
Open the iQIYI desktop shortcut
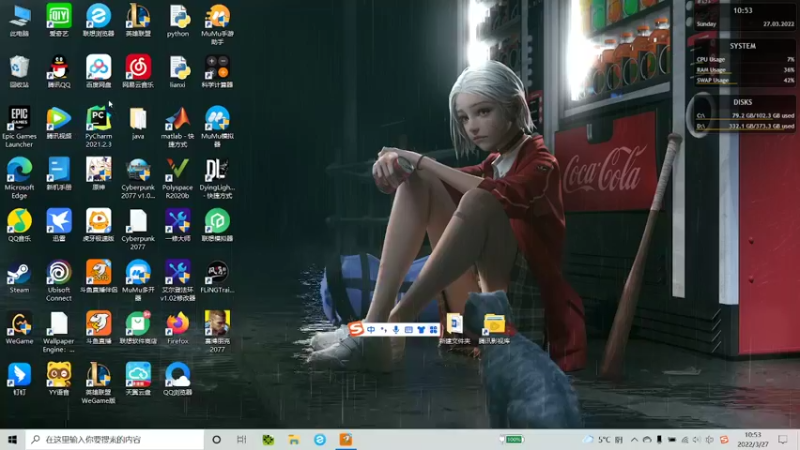59,20
